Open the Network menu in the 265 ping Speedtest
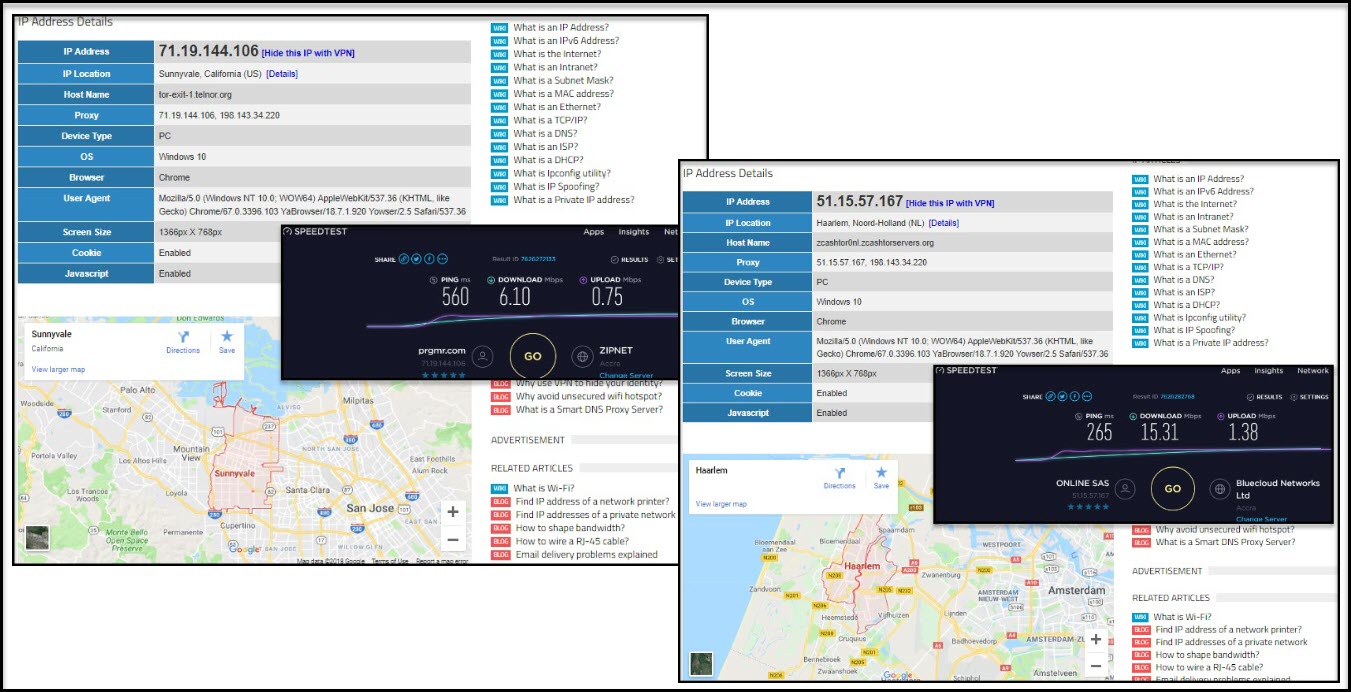 point(1313,371)
